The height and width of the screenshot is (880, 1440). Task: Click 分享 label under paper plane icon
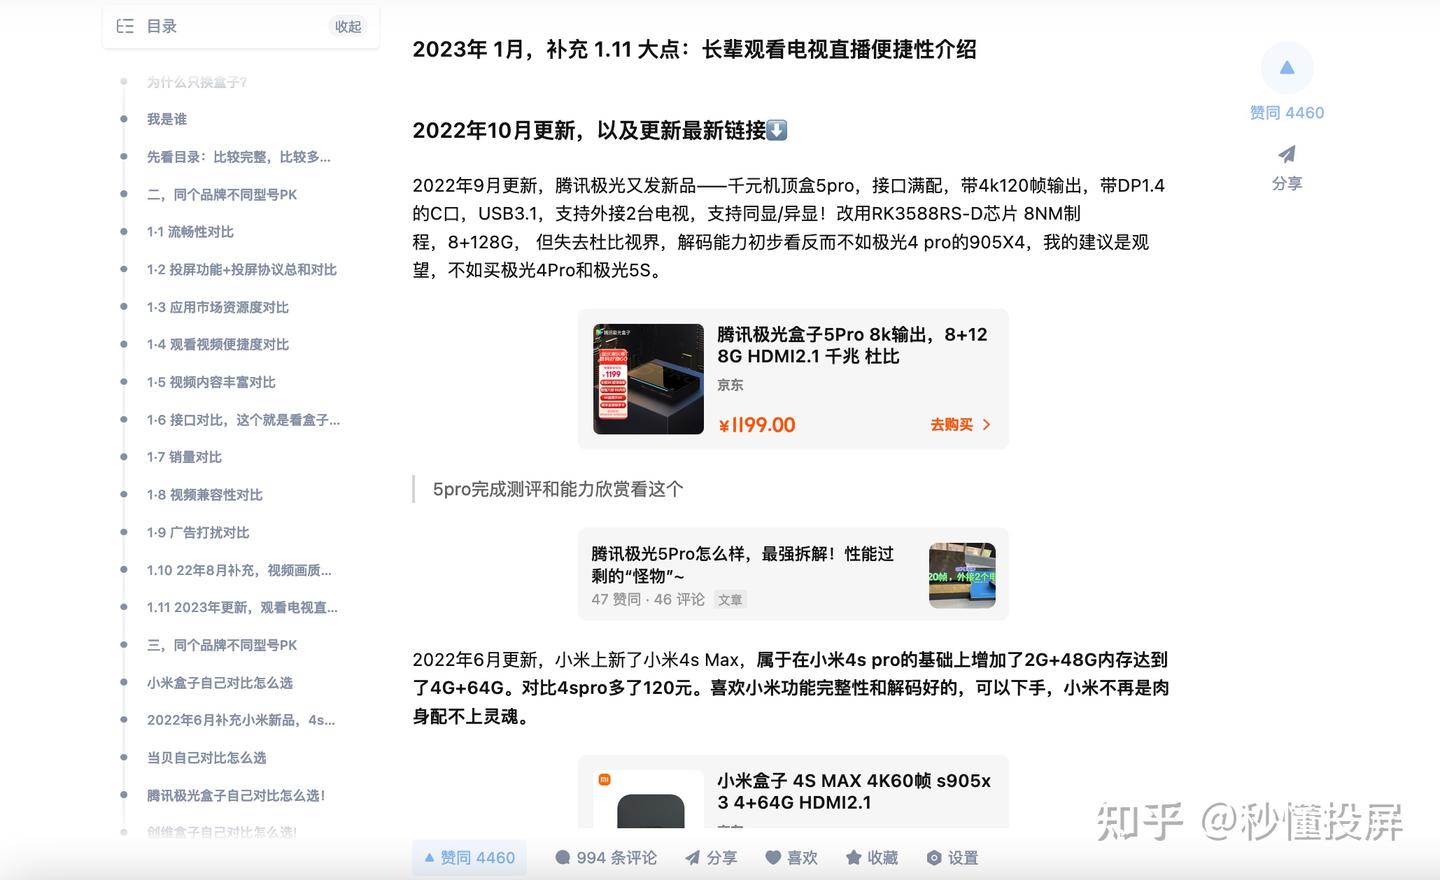1287,184
